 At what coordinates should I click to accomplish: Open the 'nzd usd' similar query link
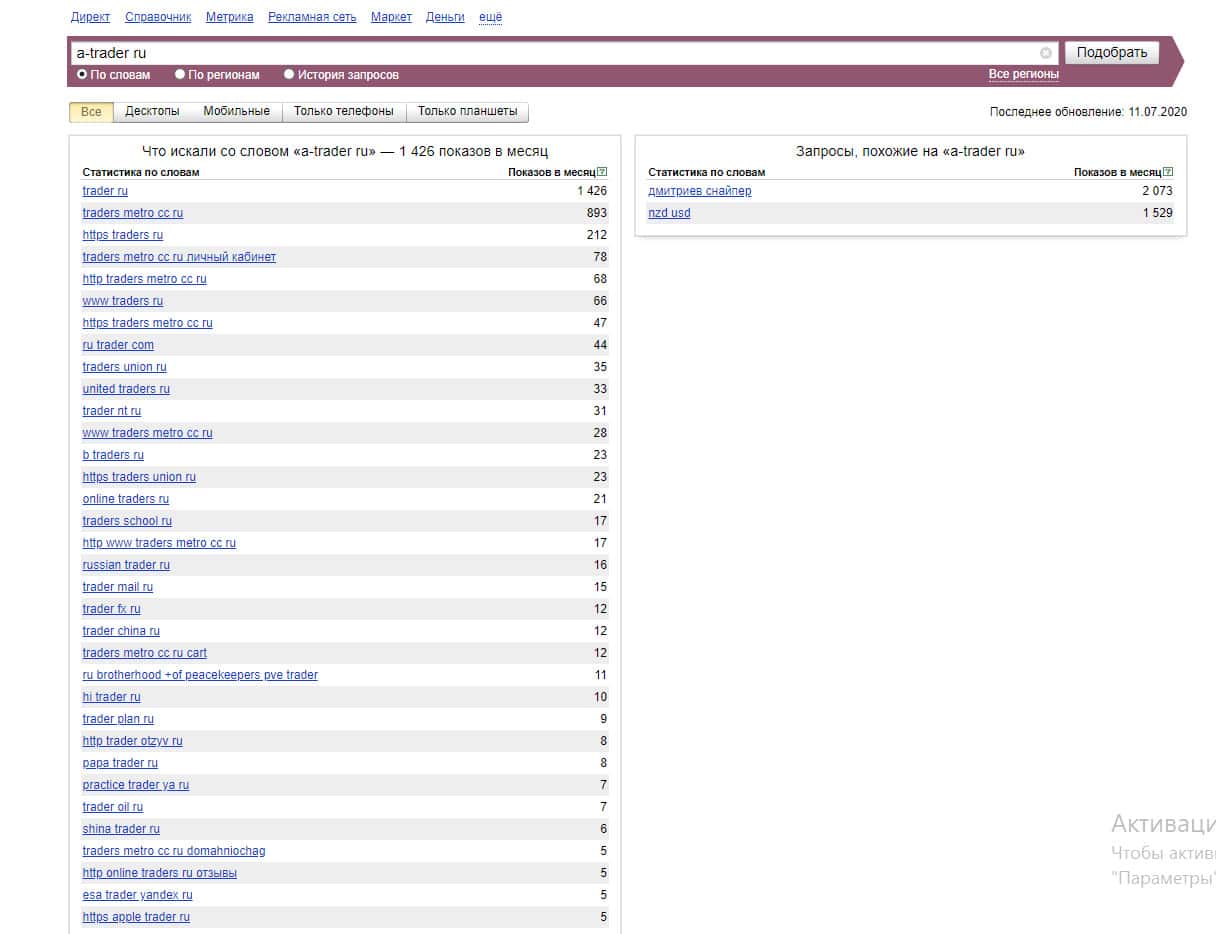point(669,213)
